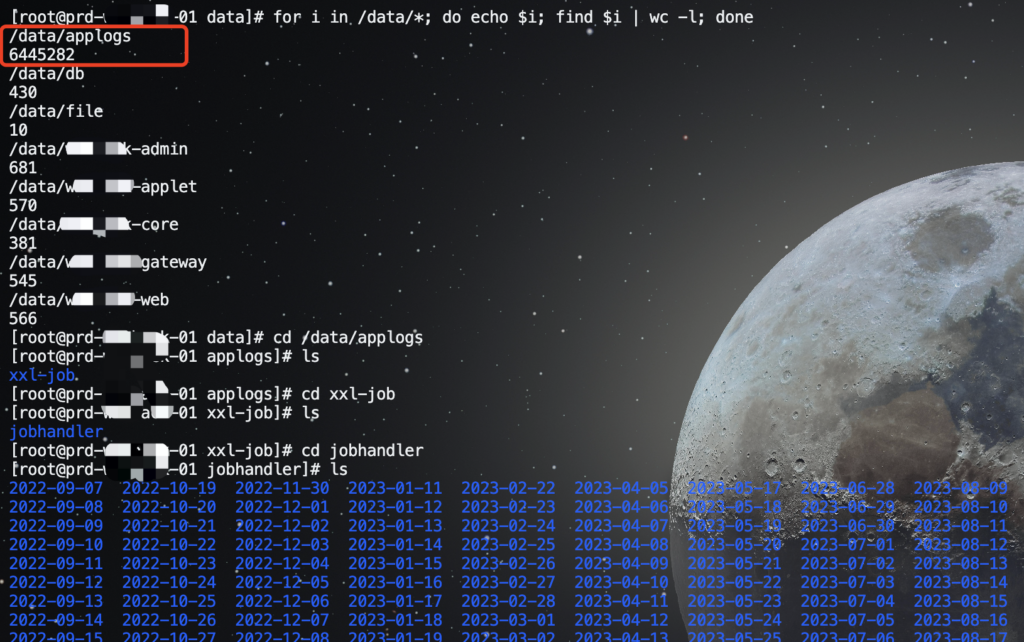Click the 6445282 file count
This screenshot has width=1024, height=642.
[x=42, y=55]
